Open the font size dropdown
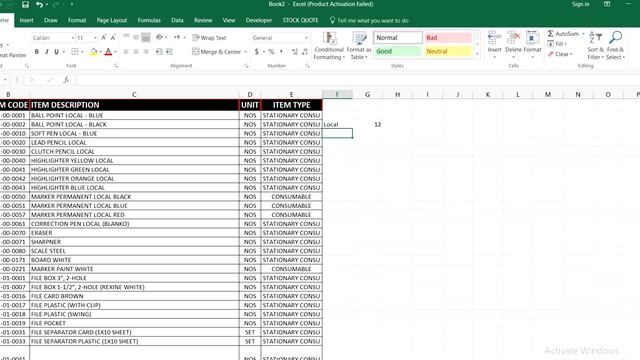 coord(95,38)
